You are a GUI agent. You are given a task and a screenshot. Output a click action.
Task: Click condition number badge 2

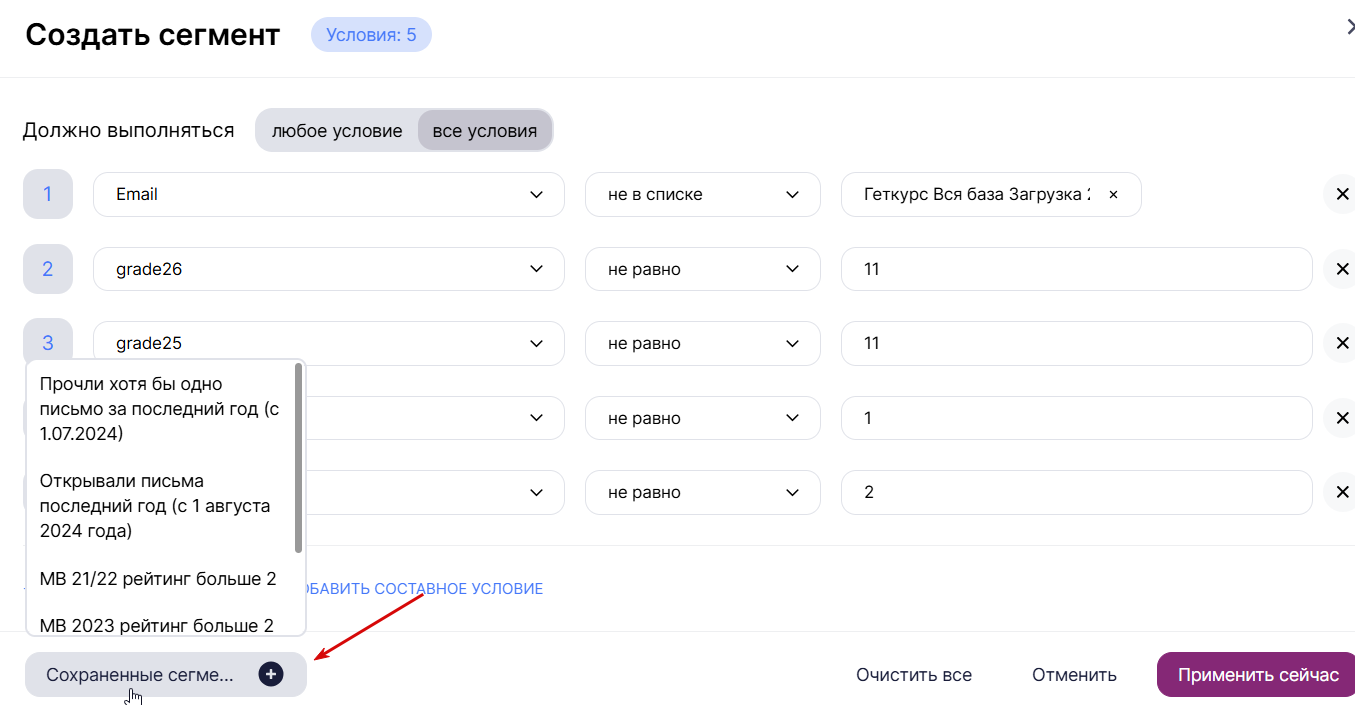pos(48,269)
